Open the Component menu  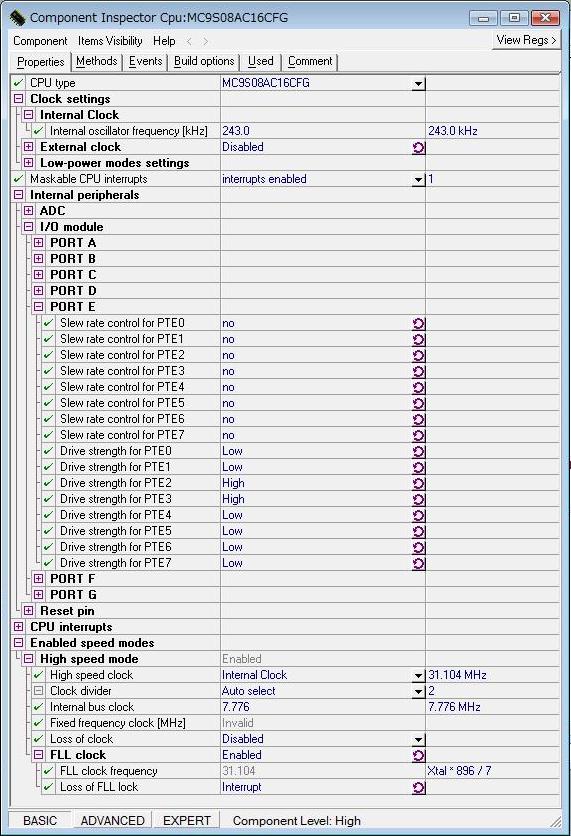(x=40, y=41)
